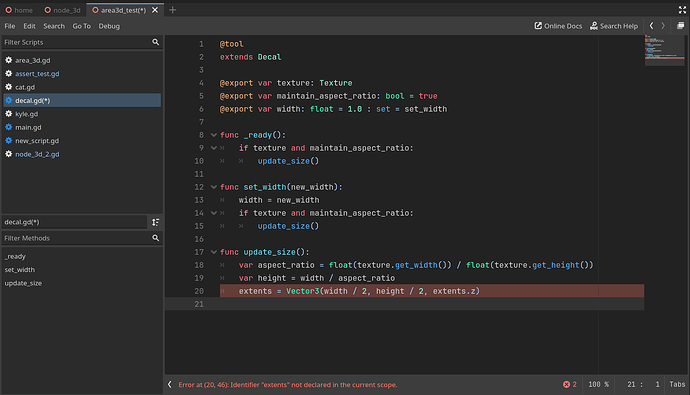This screenshot has width=690, height=395.
Task: Fold the update_size function at line 17
Action: pos(213,252)
